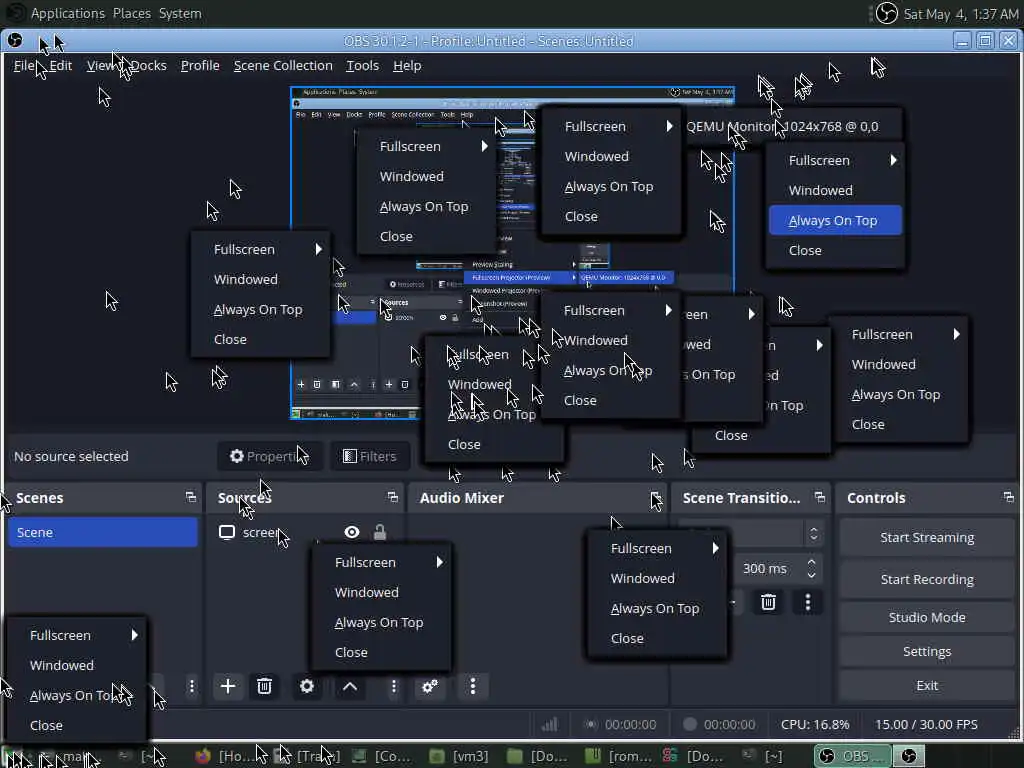The width and height of the screenshot is (1024, 768).
Task: Open Settings from the Controls dock
Action: tap(927, 651)
